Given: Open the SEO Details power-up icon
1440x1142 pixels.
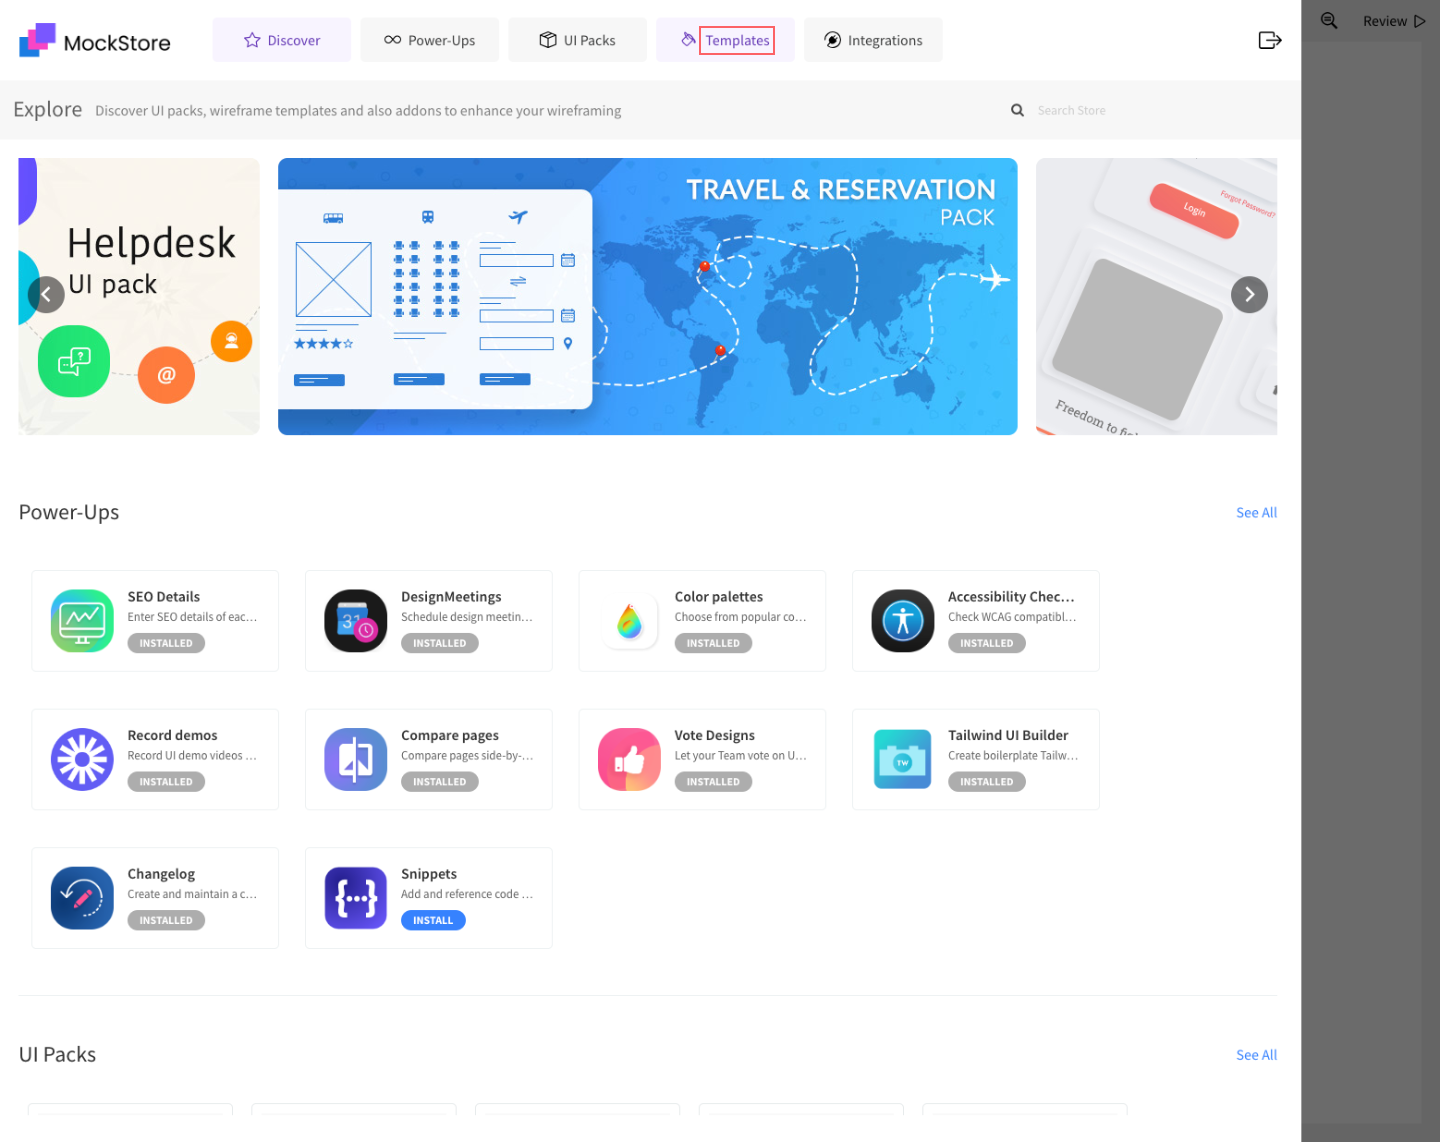Looking at the screenshot, I should (x=82, y=621).
